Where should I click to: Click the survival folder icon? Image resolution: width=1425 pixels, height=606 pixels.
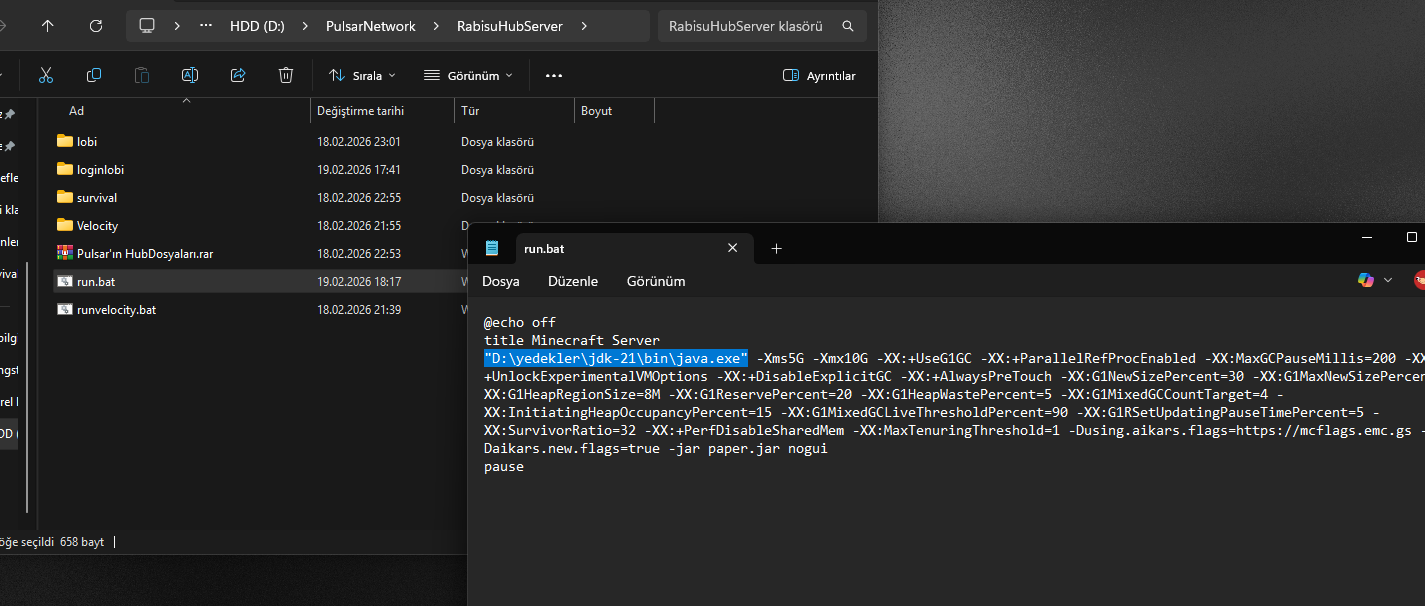click(x=65, y=197)
